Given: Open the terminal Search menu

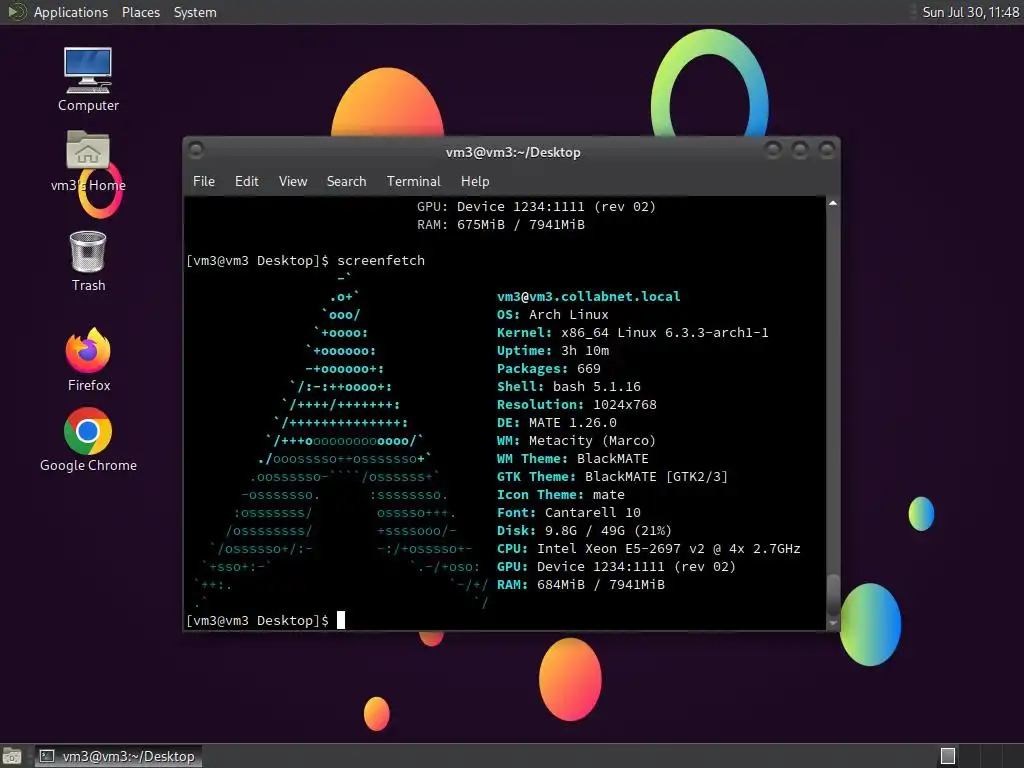Looking at the screenshot, I should coord(346,182).
